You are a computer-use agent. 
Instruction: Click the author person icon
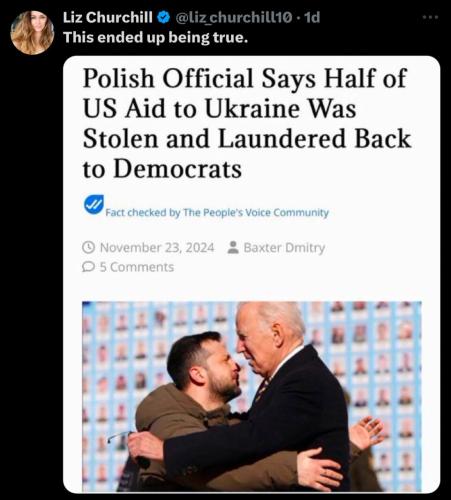click(x=233, y=248)
